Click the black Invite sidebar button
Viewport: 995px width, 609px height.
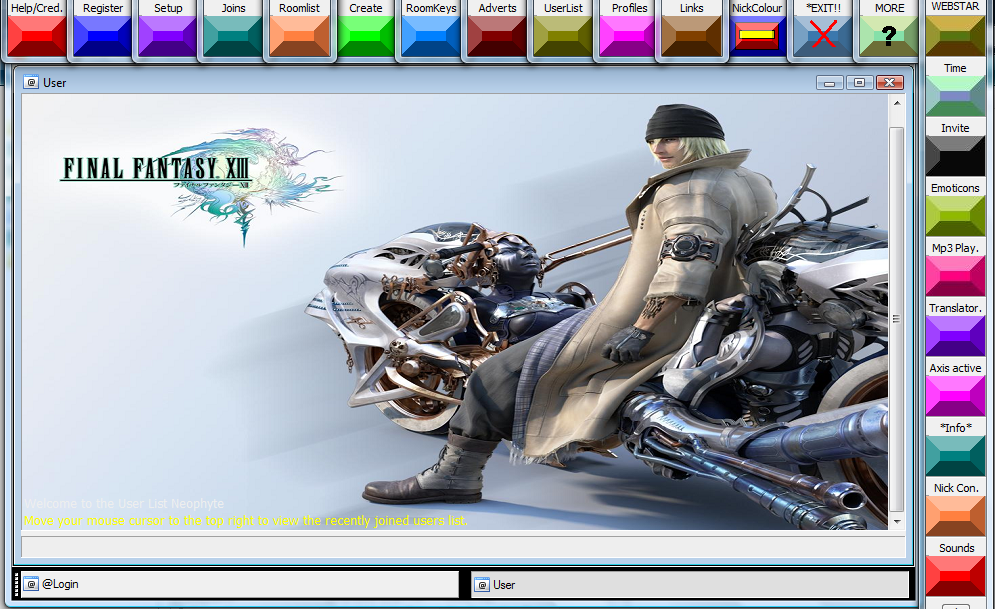(955, 155)
